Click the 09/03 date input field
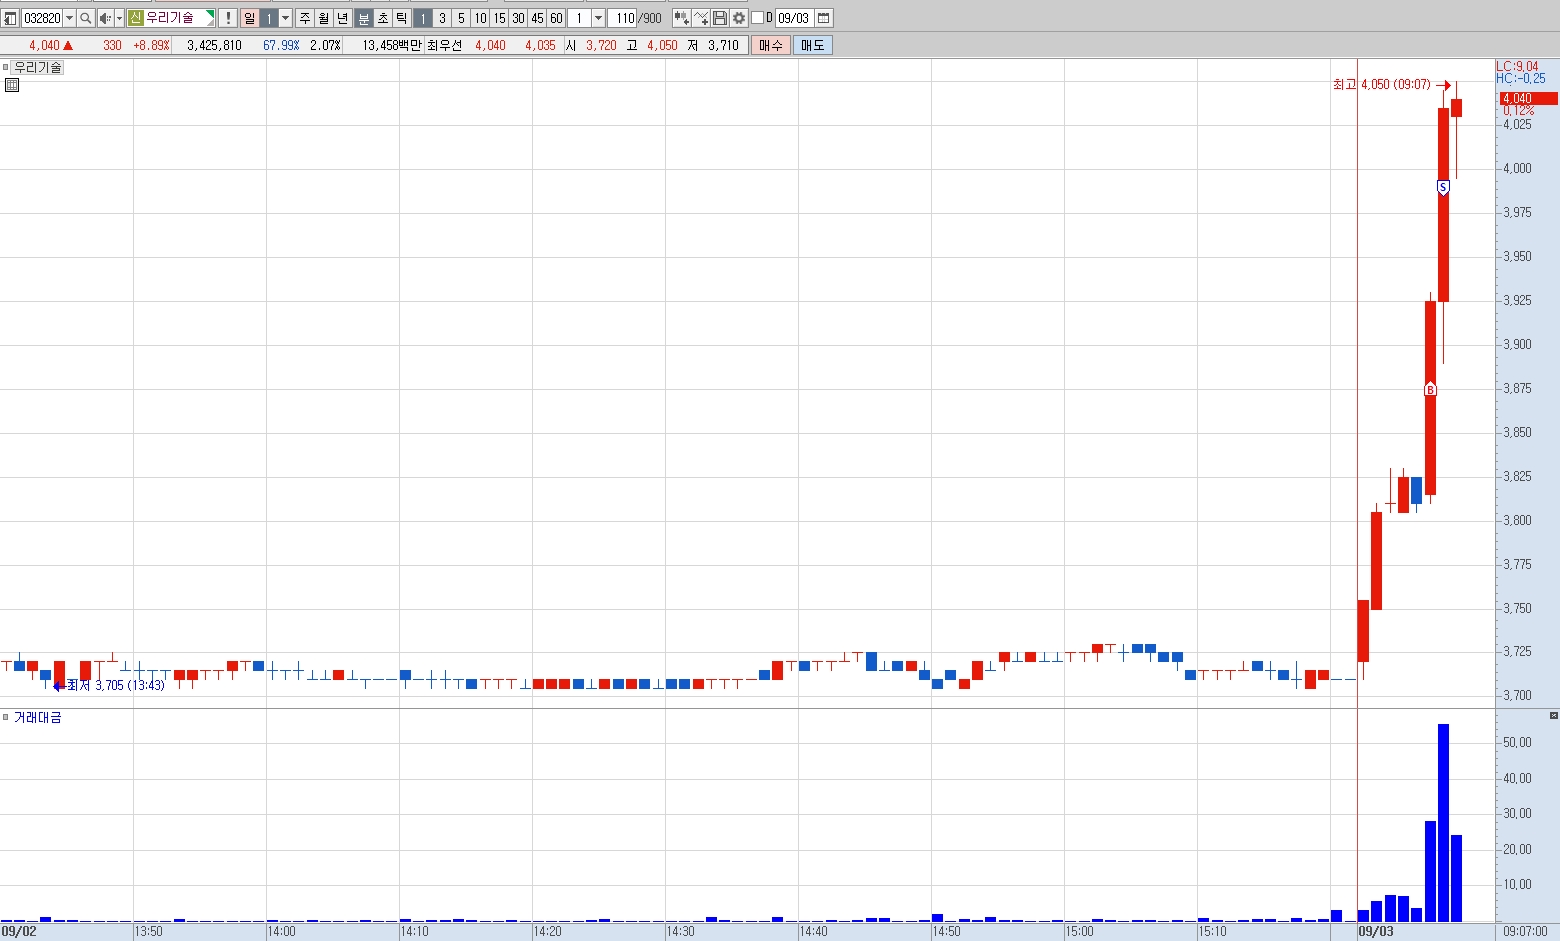This screenshot has height=941, width=1560. coord(794,18)
